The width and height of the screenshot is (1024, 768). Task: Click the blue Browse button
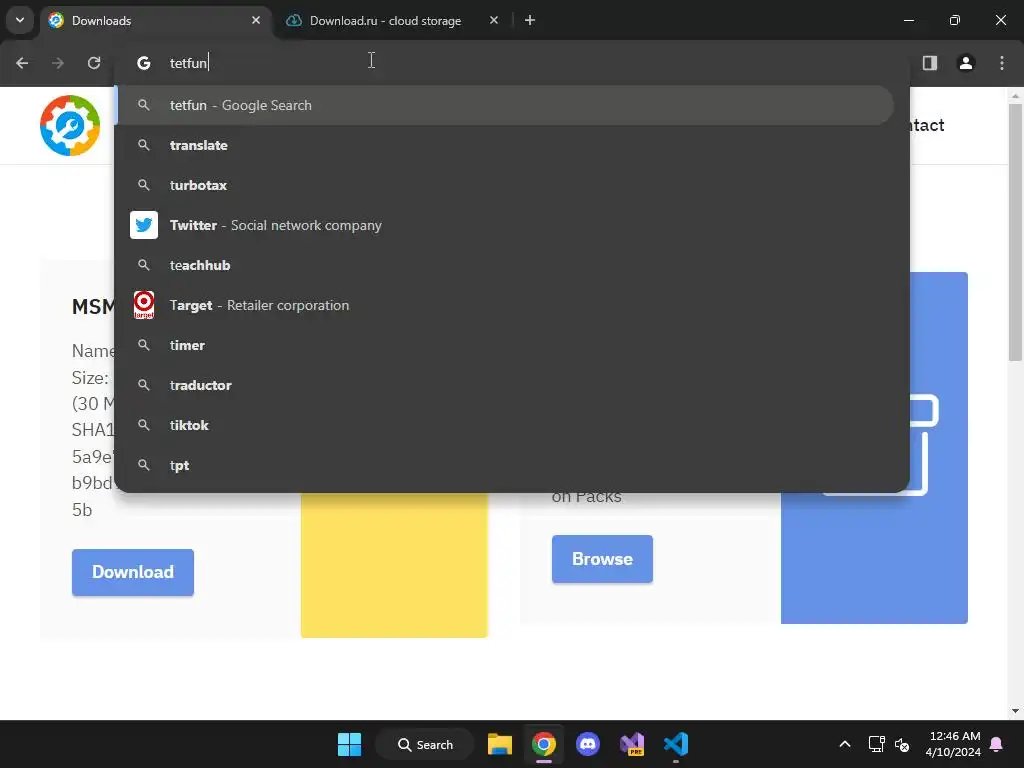point(602,559)
